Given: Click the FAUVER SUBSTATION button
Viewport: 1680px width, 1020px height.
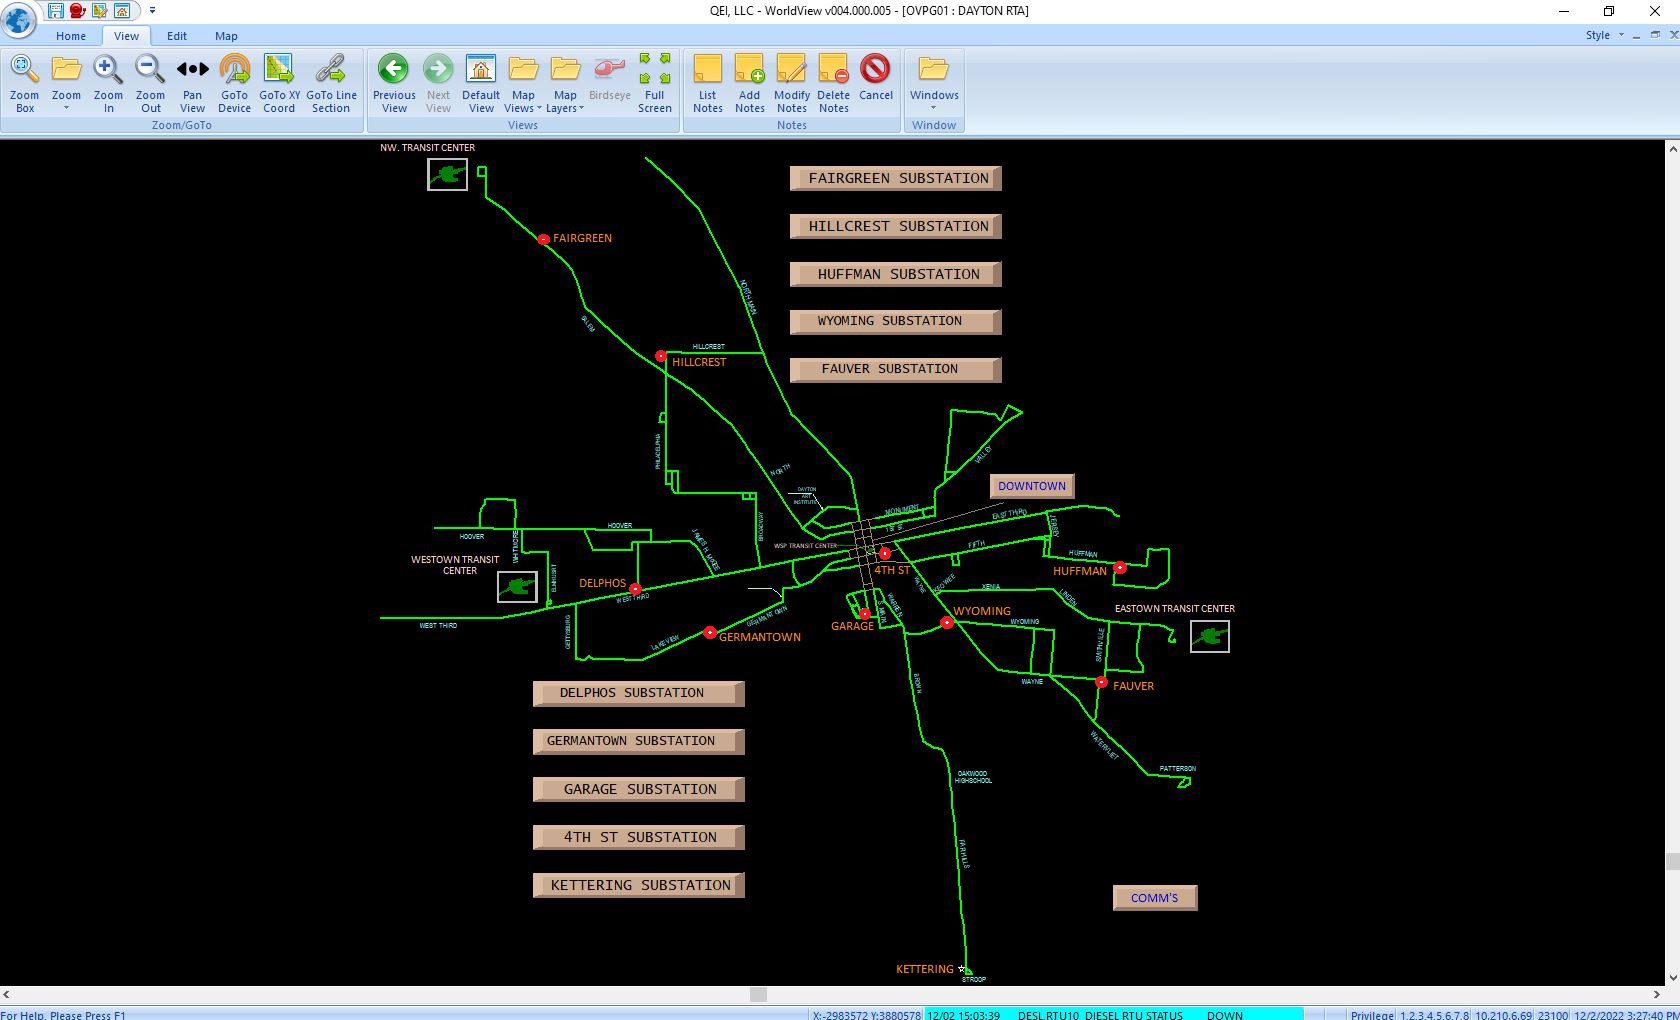Looking at the screenshot, I should (896, 369).
